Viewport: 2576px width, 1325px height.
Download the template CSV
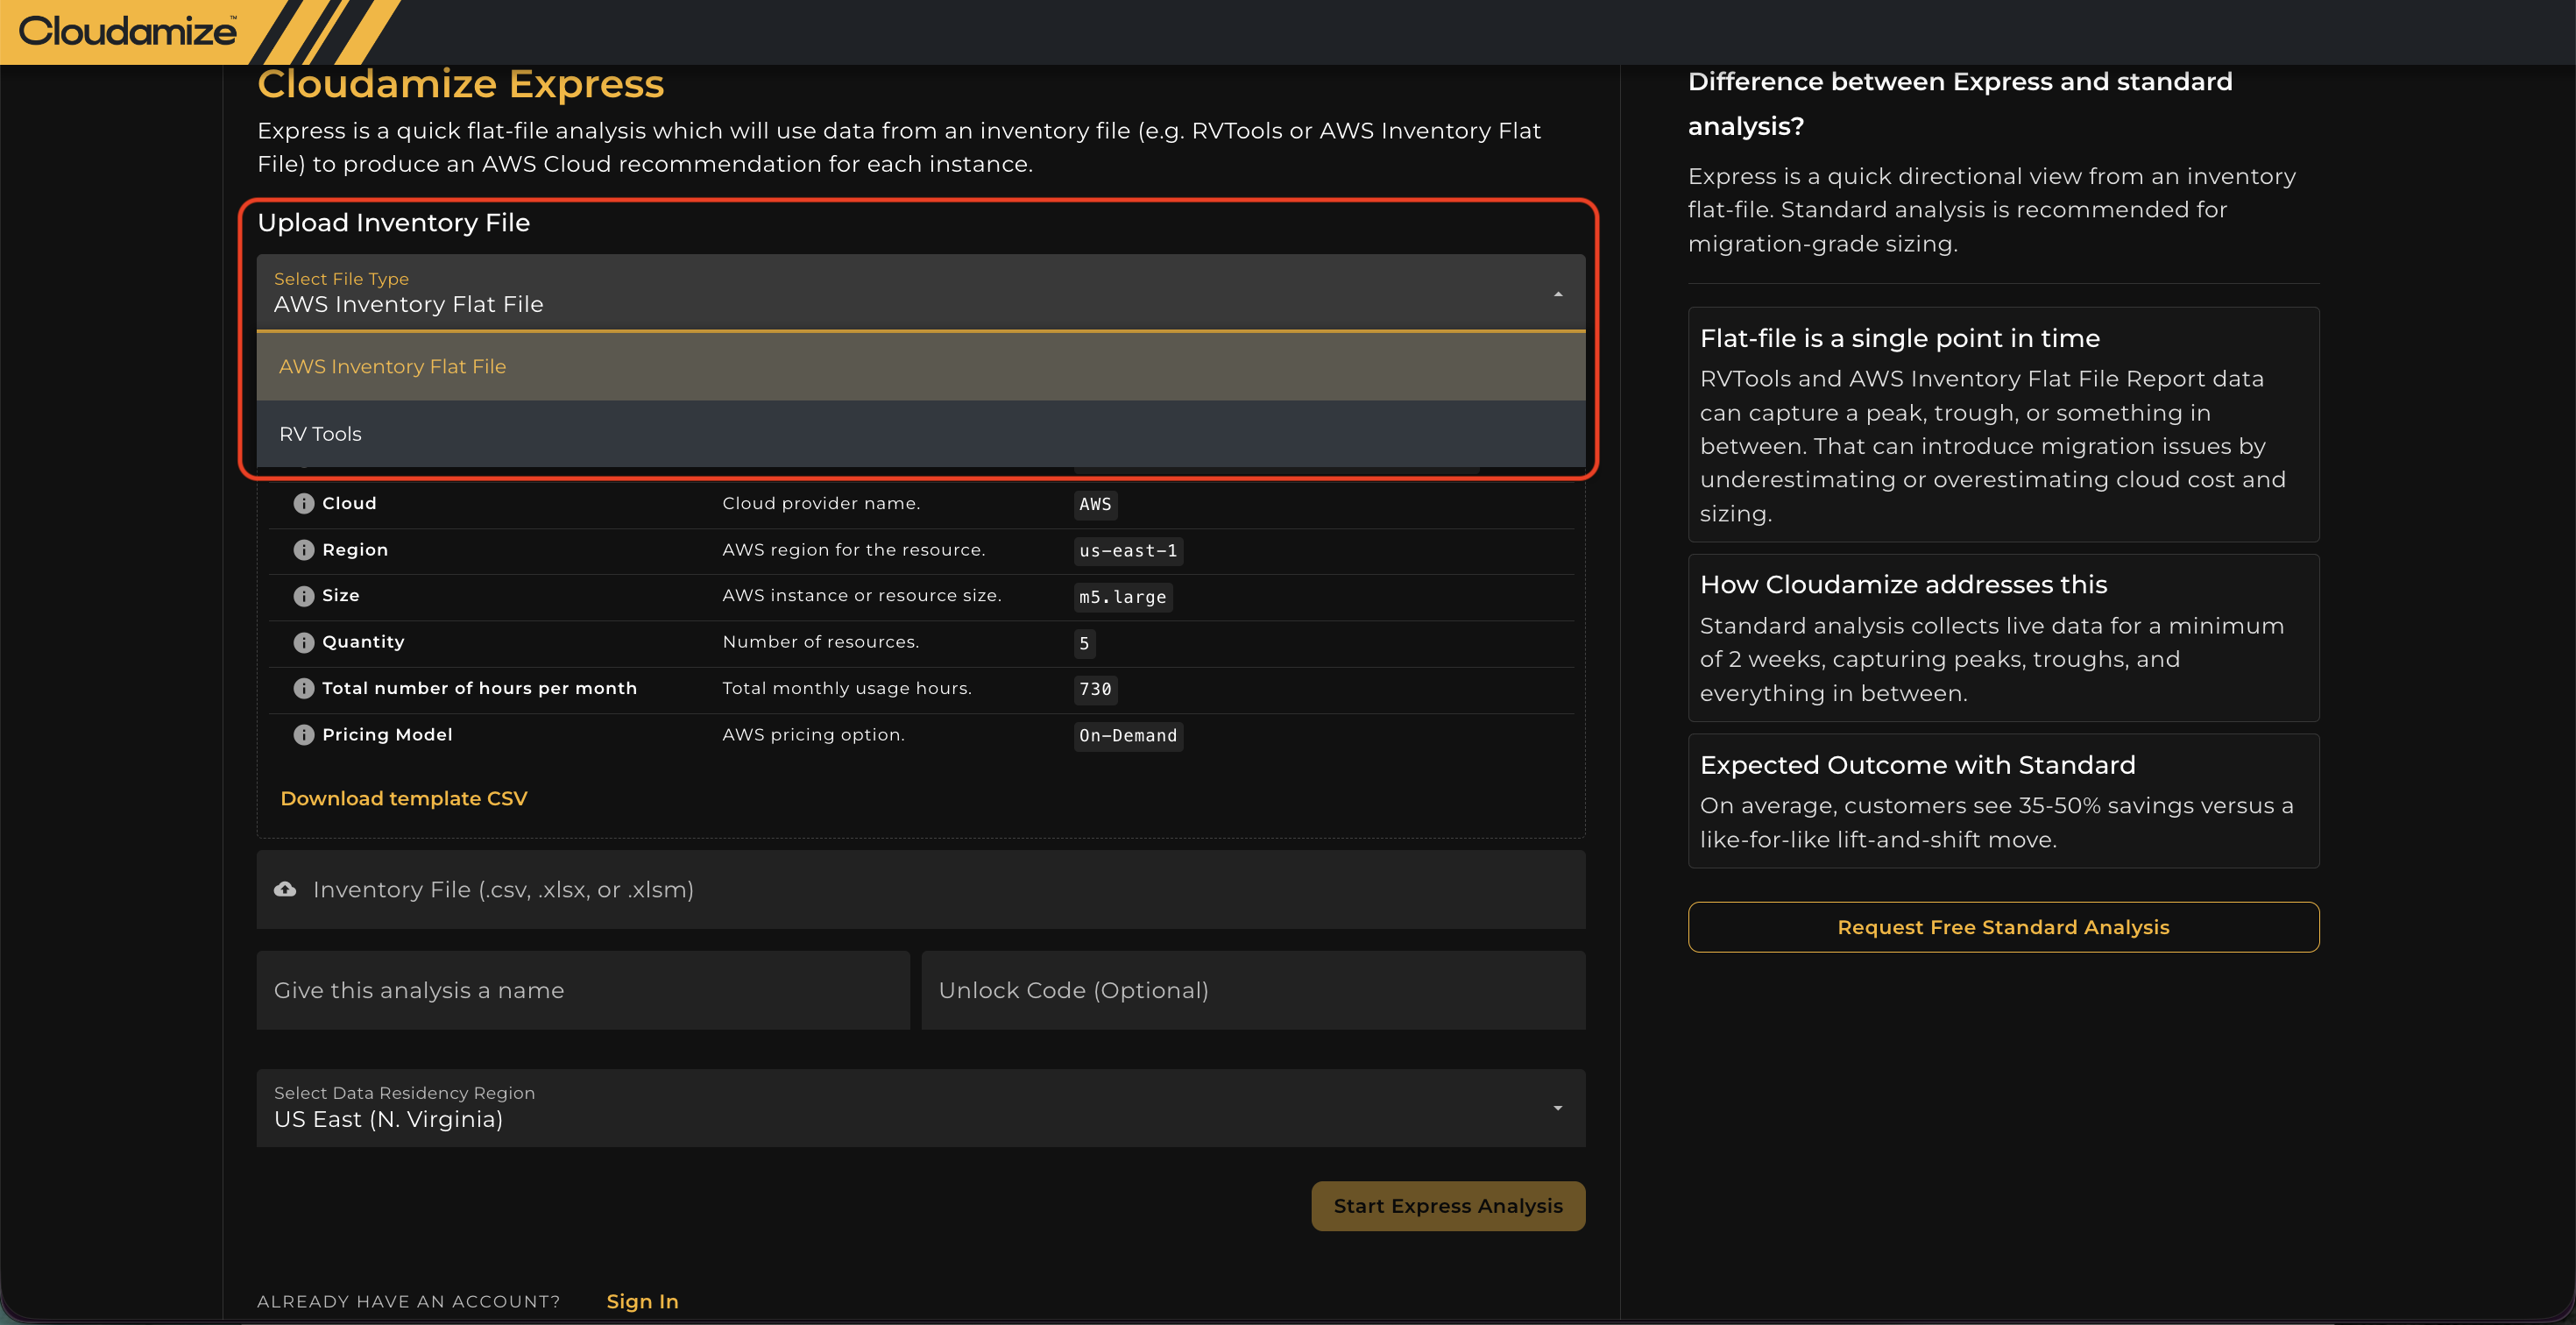(x=404, y=798)
